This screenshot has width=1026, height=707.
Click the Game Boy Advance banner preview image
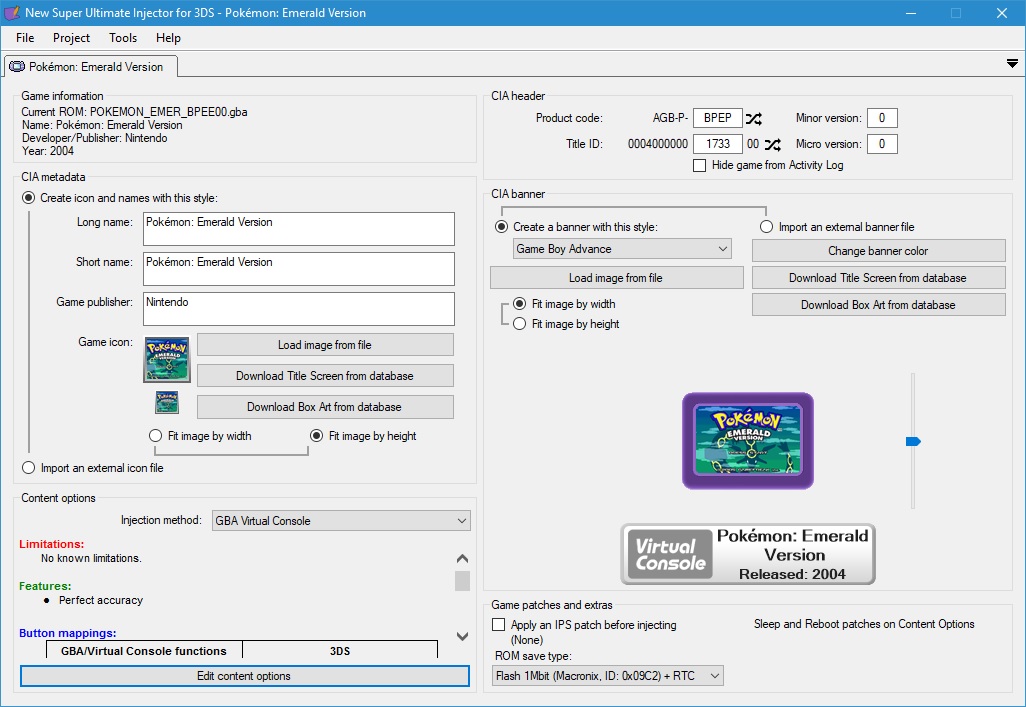748,441
